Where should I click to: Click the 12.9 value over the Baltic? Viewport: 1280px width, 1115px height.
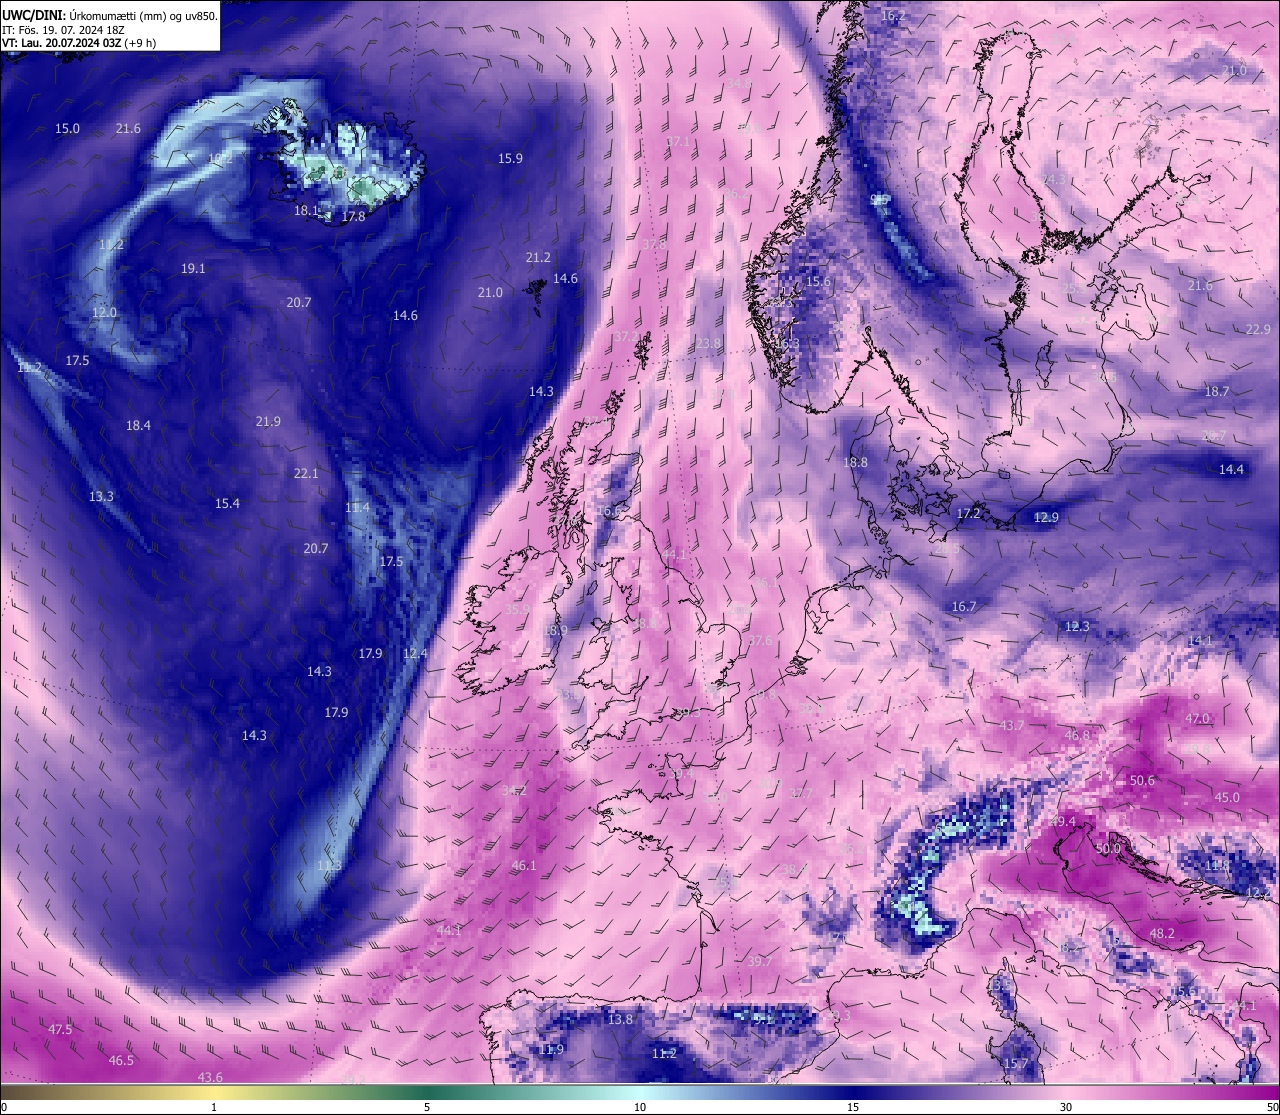(x=1046, y=518)
